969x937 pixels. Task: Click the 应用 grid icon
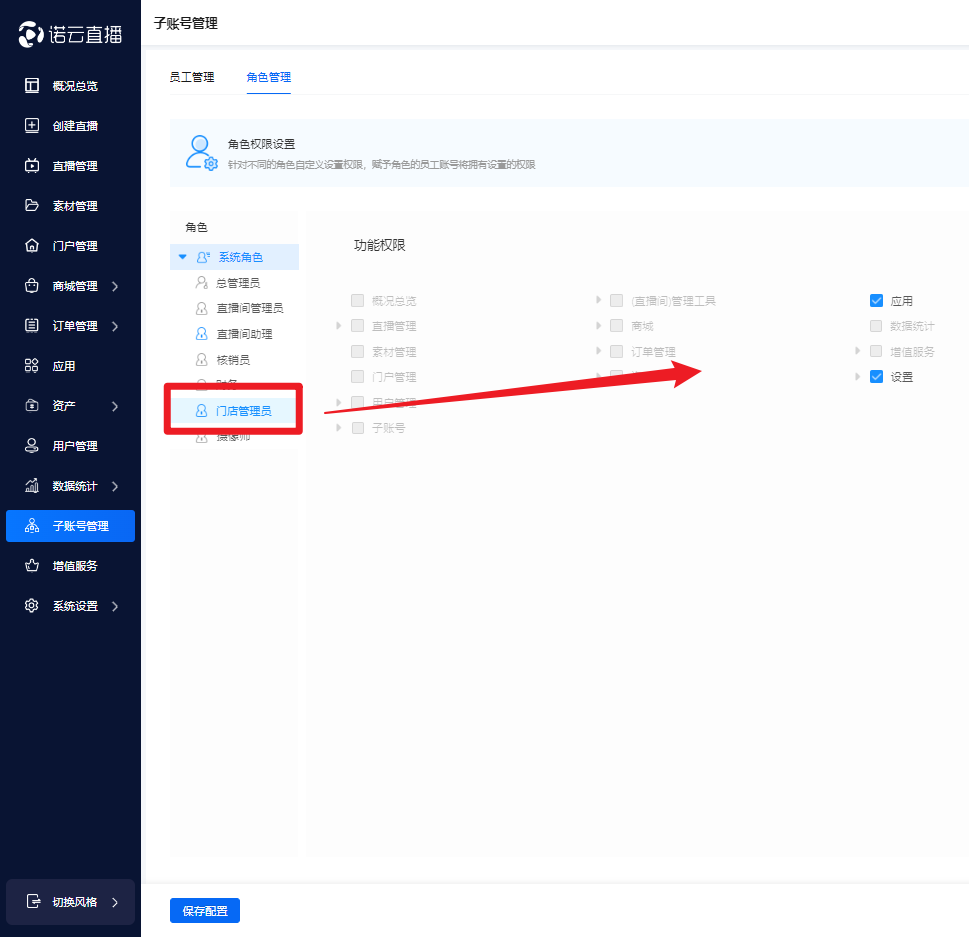(32, 366)
